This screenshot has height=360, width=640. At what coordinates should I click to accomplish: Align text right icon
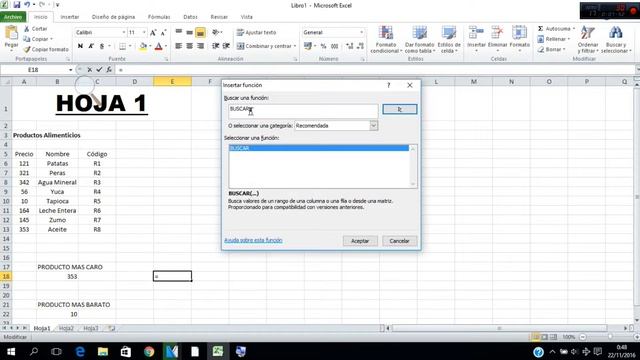tap(200, 46)
